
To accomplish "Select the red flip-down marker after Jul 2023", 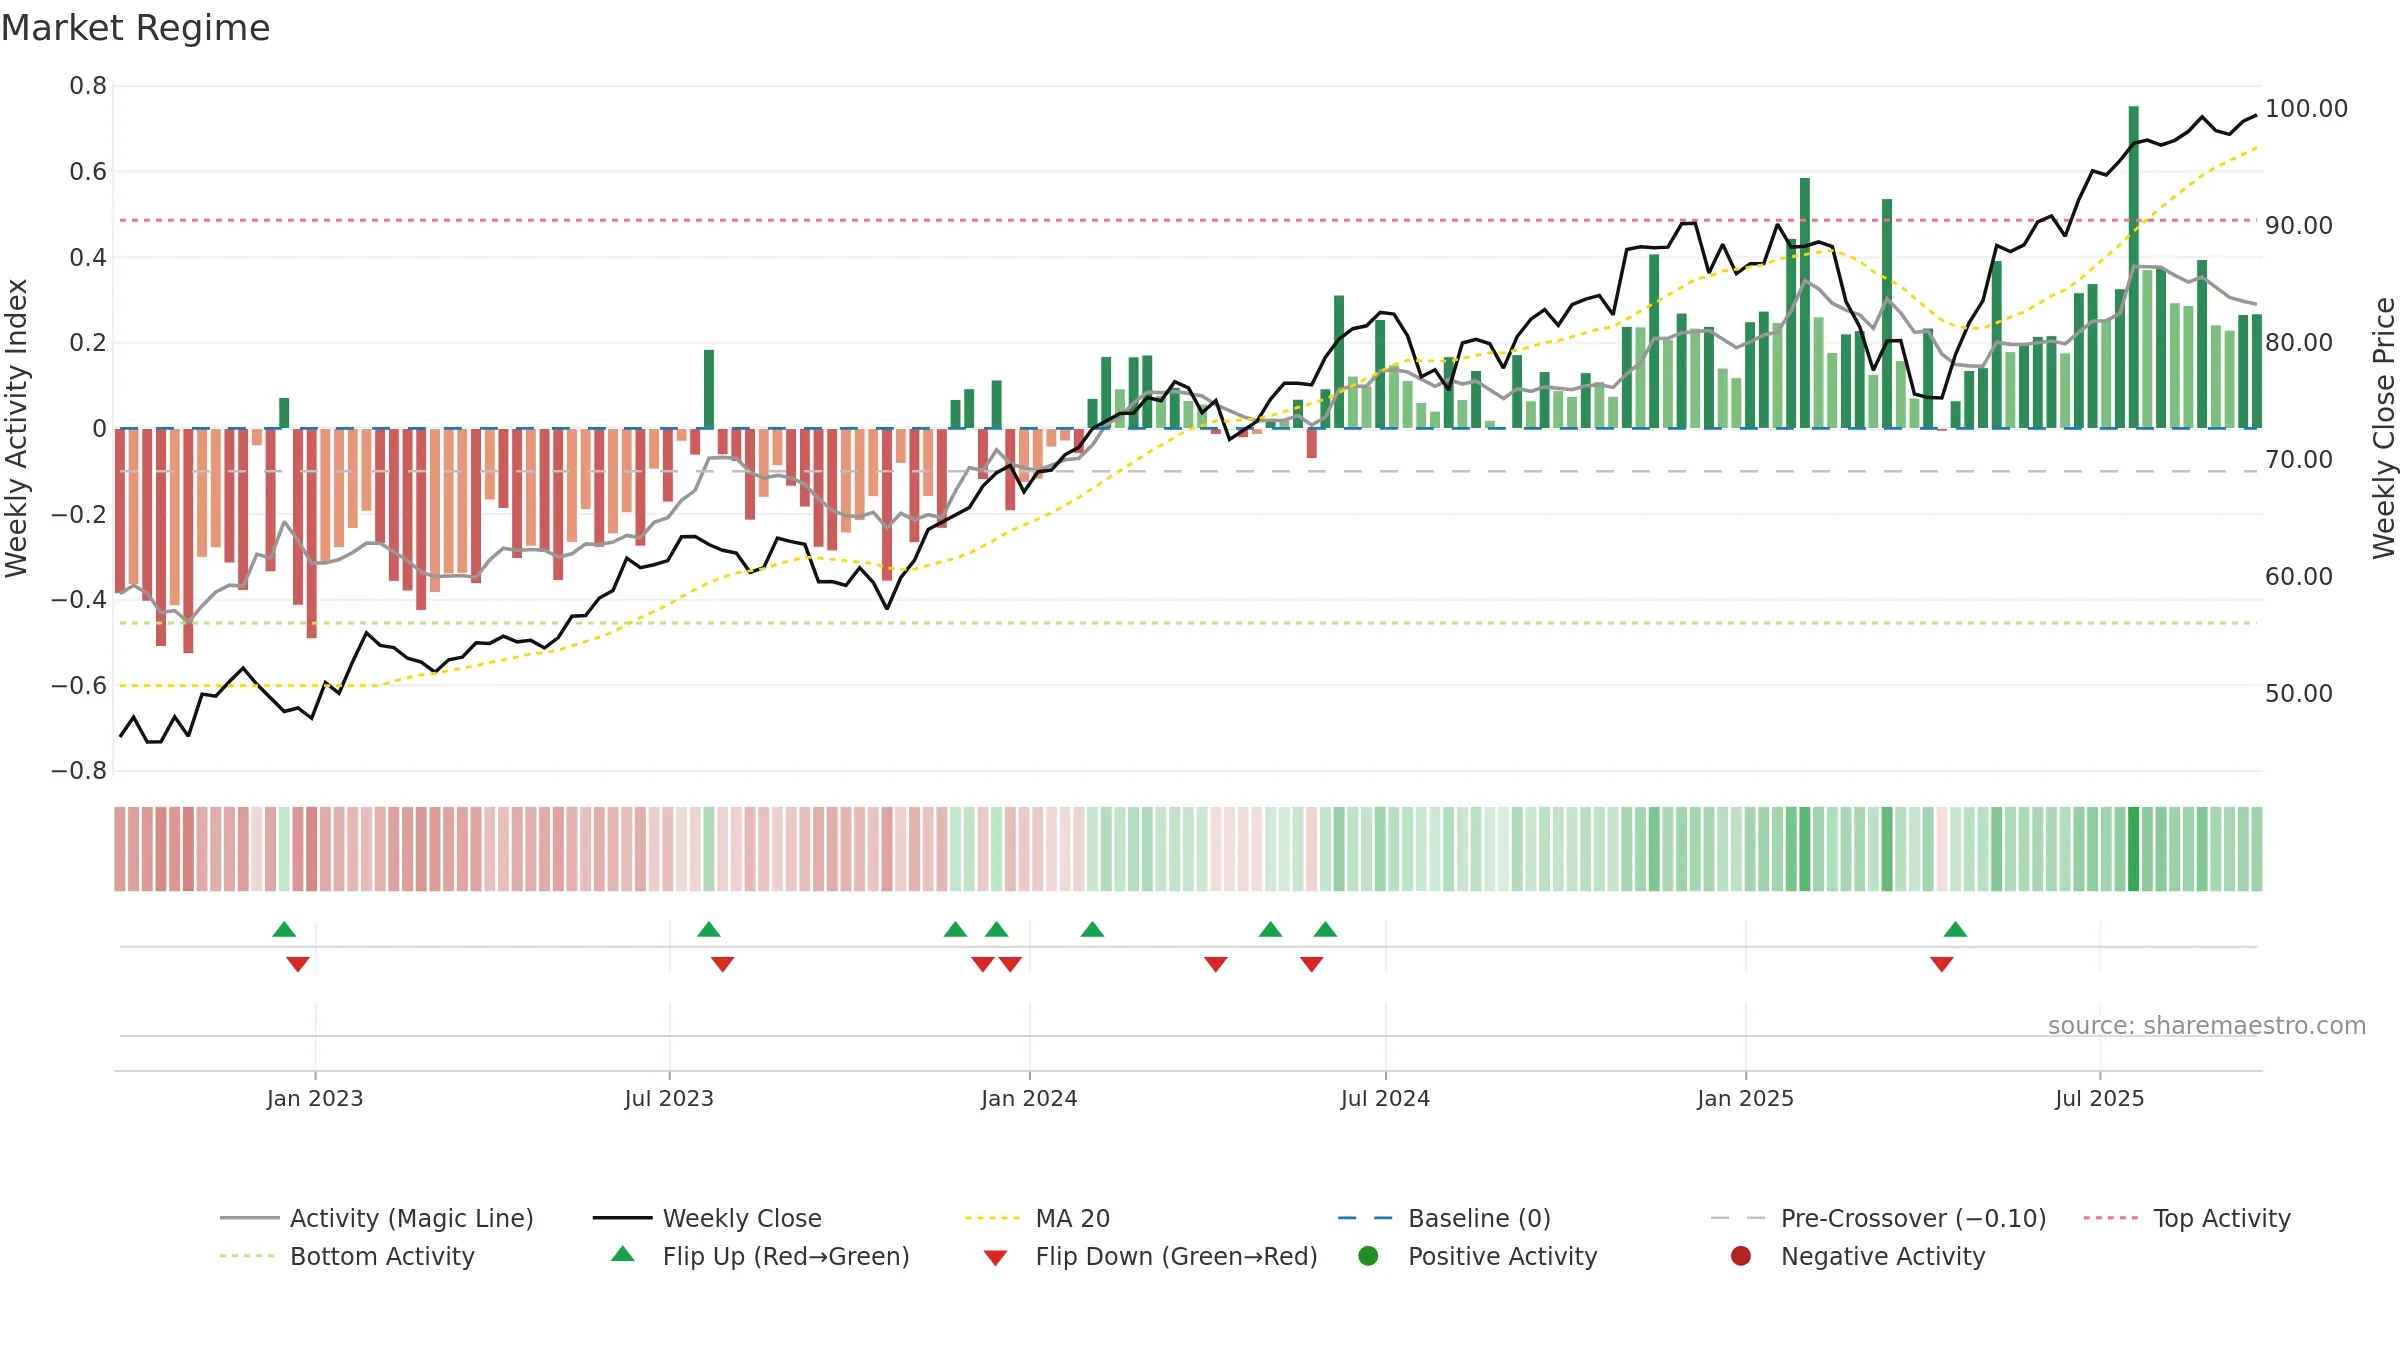I will pyautogui.click(x=723, y=964).
